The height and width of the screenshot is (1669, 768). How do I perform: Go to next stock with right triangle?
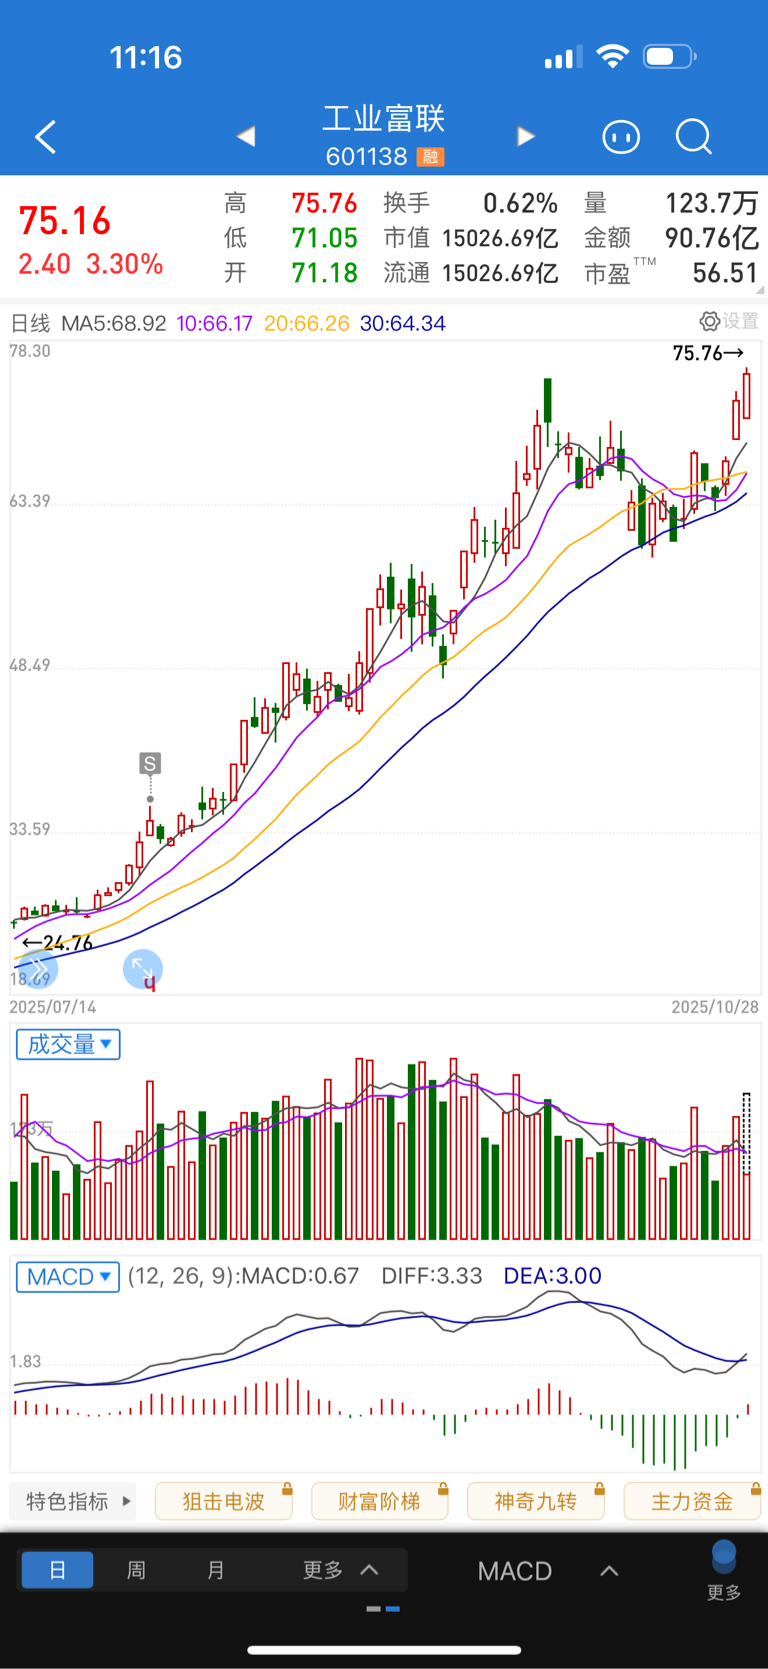coord(526,136)
